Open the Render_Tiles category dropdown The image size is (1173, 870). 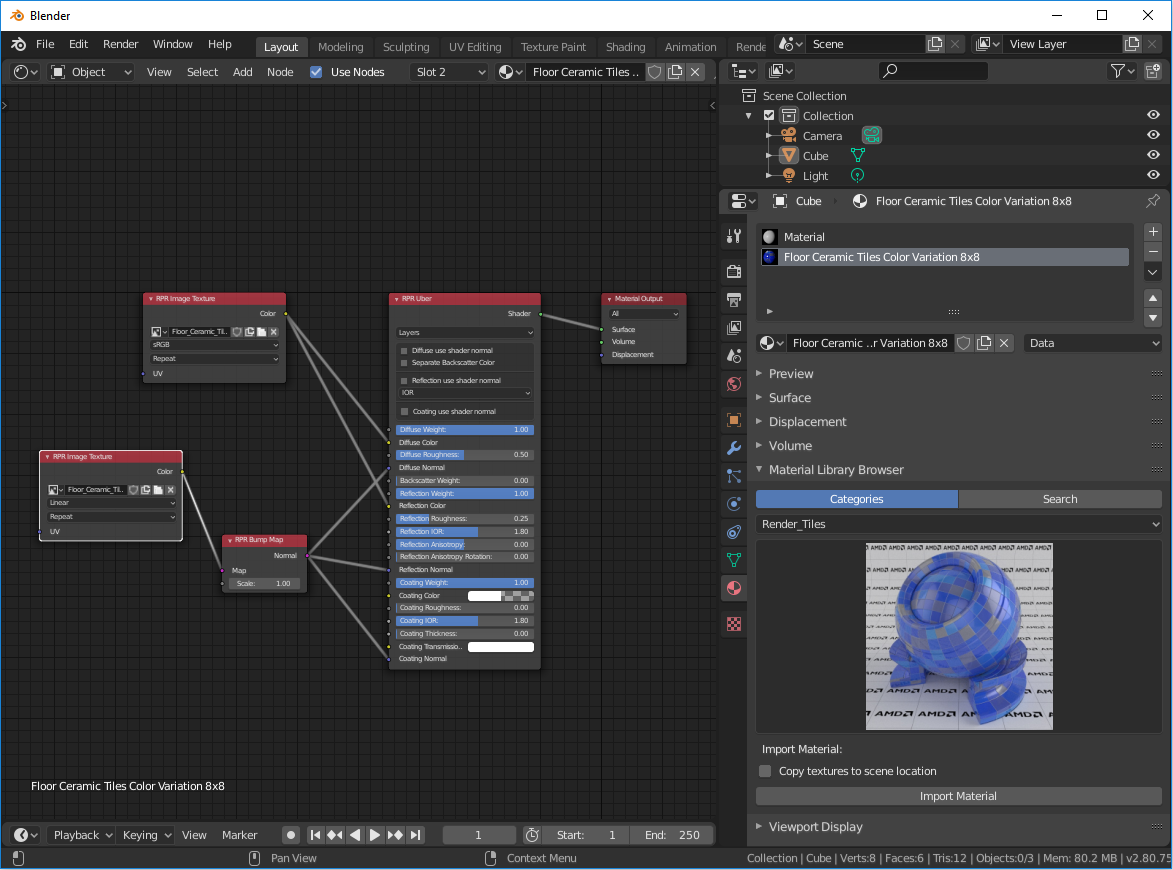coord(959,524)
